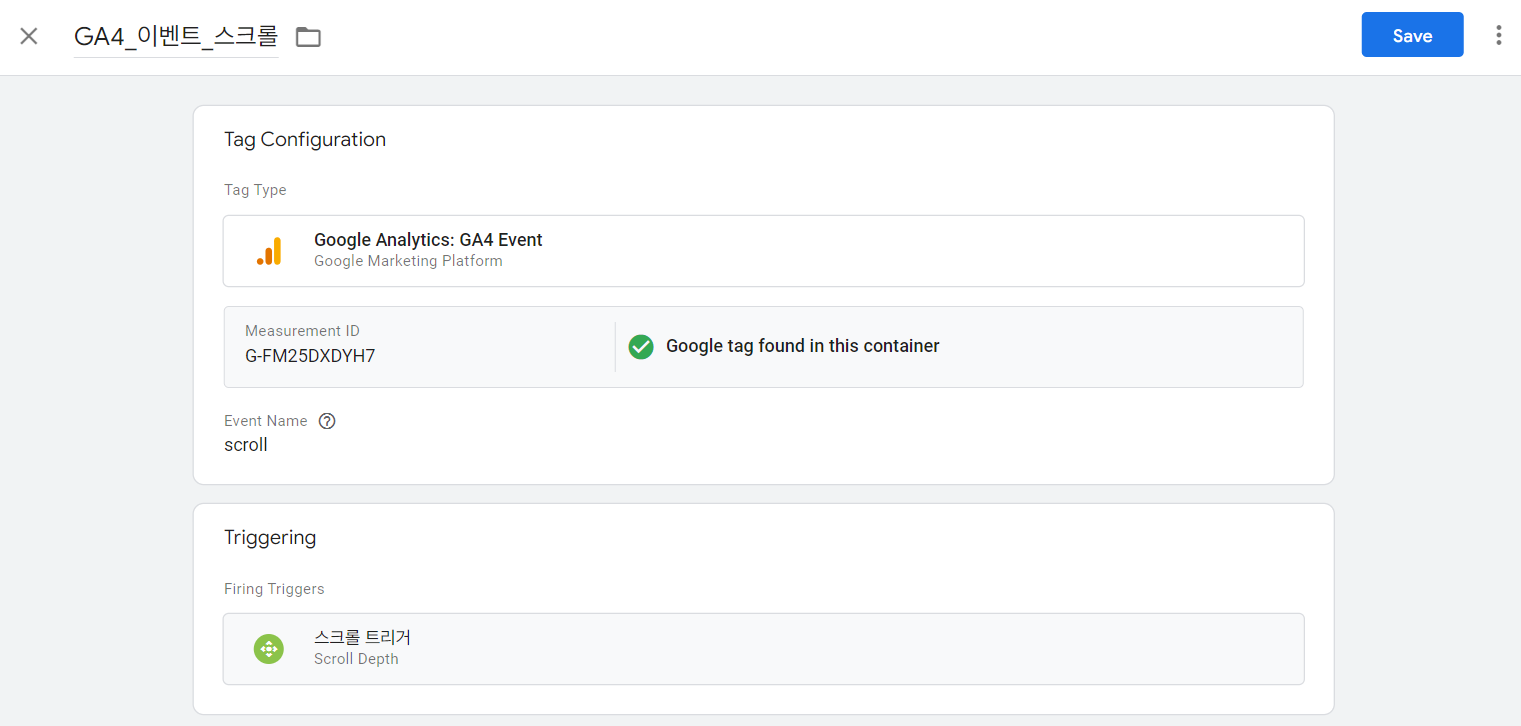Click the Tag Type label
This screenshot has height=726, width=1521.
tap(255, 190)
